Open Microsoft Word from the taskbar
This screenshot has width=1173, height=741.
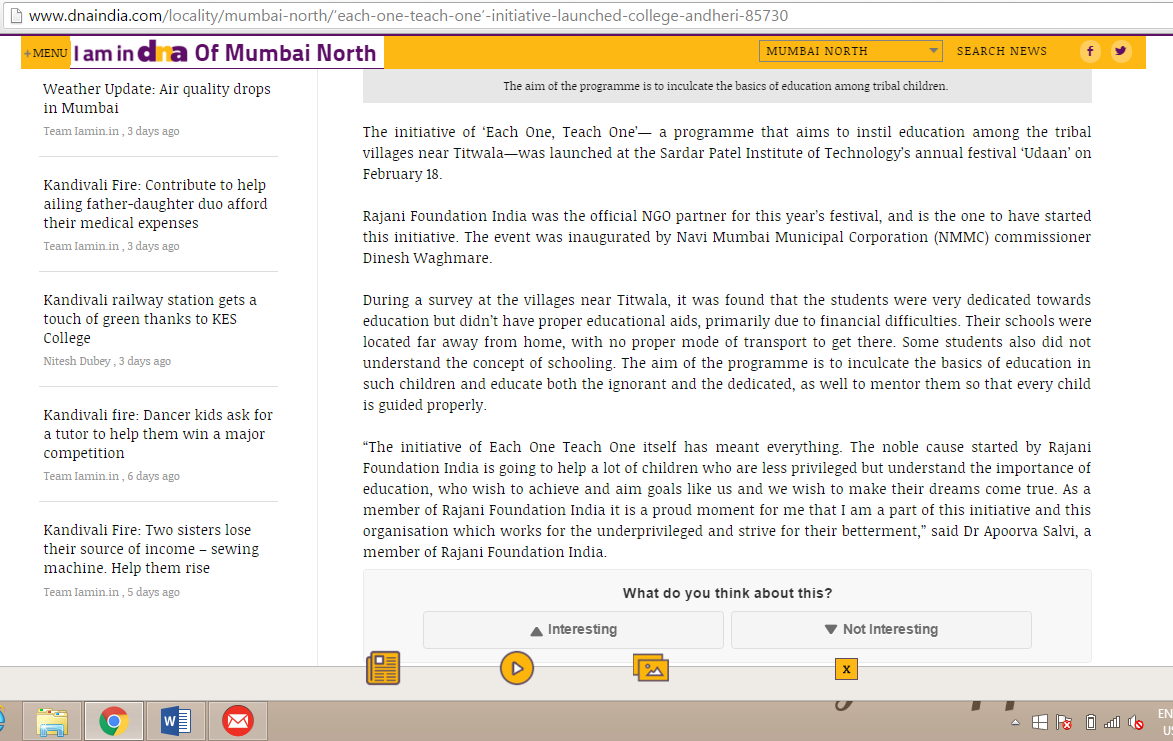(x=176, y=722)
